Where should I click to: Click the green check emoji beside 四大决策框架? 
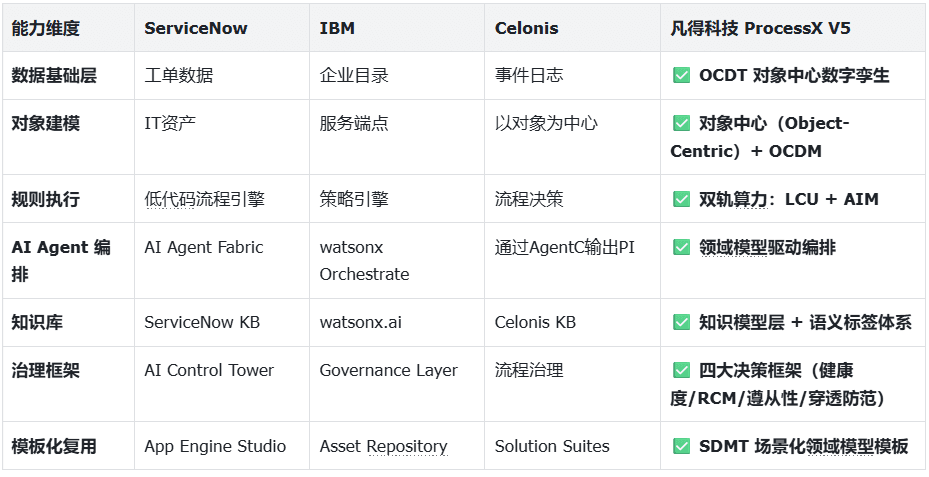[x=681, y=371]
